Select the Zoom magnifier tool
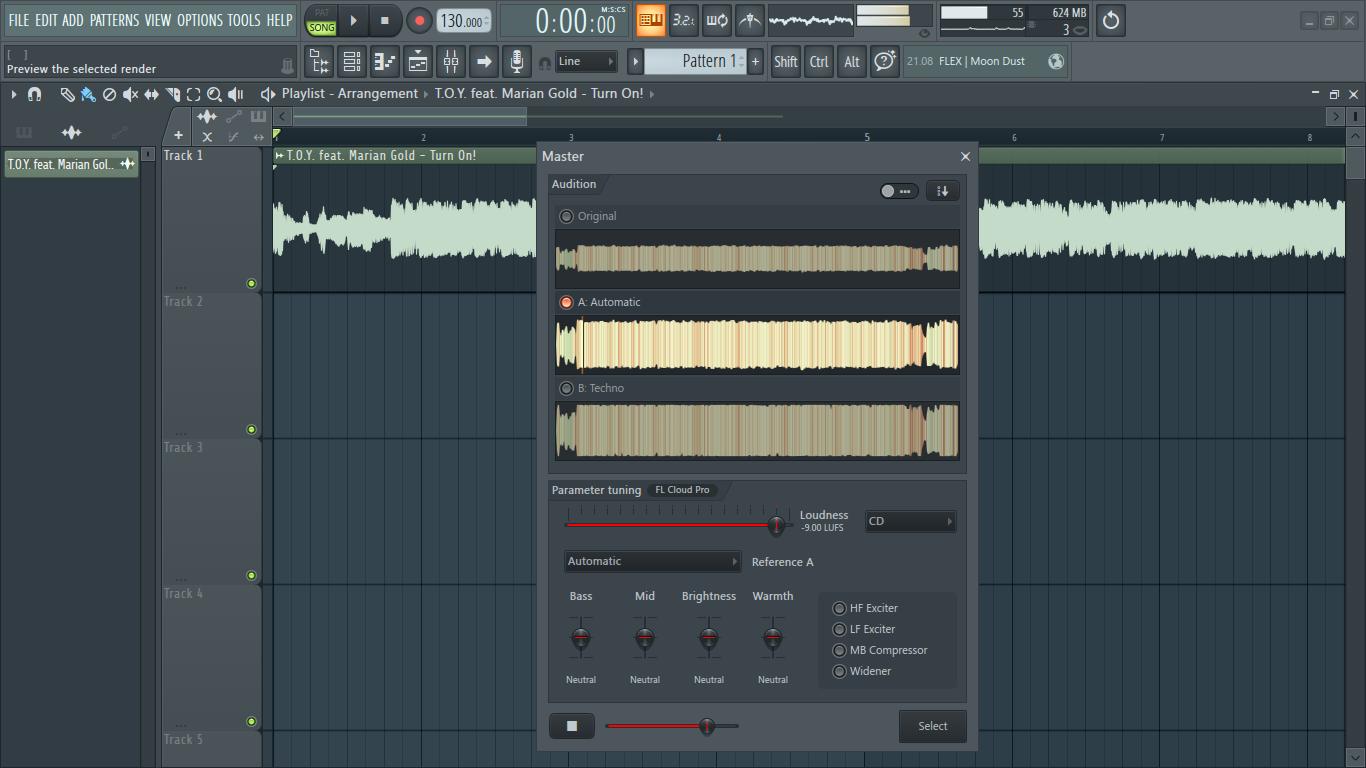 click(214, 94)
